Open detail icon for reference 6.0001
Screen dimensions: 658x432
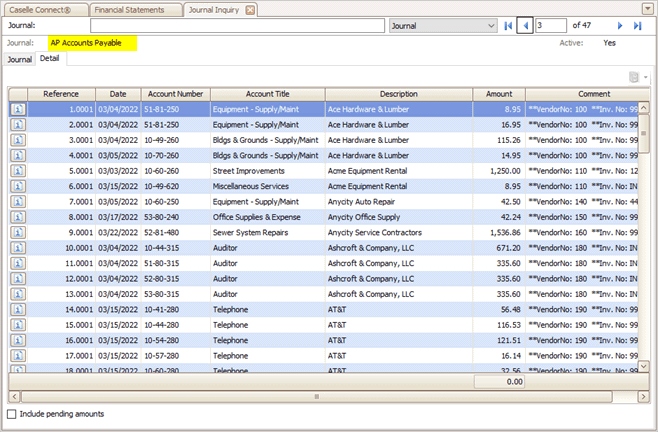pos(18,186)
